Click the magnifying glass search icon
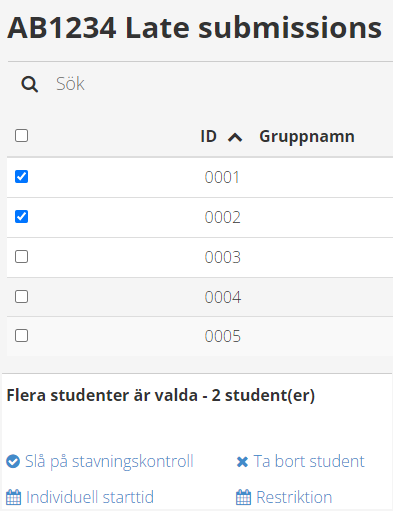This screenshot has width=393, height=511. pyautogui.click(x=29, y=84)
